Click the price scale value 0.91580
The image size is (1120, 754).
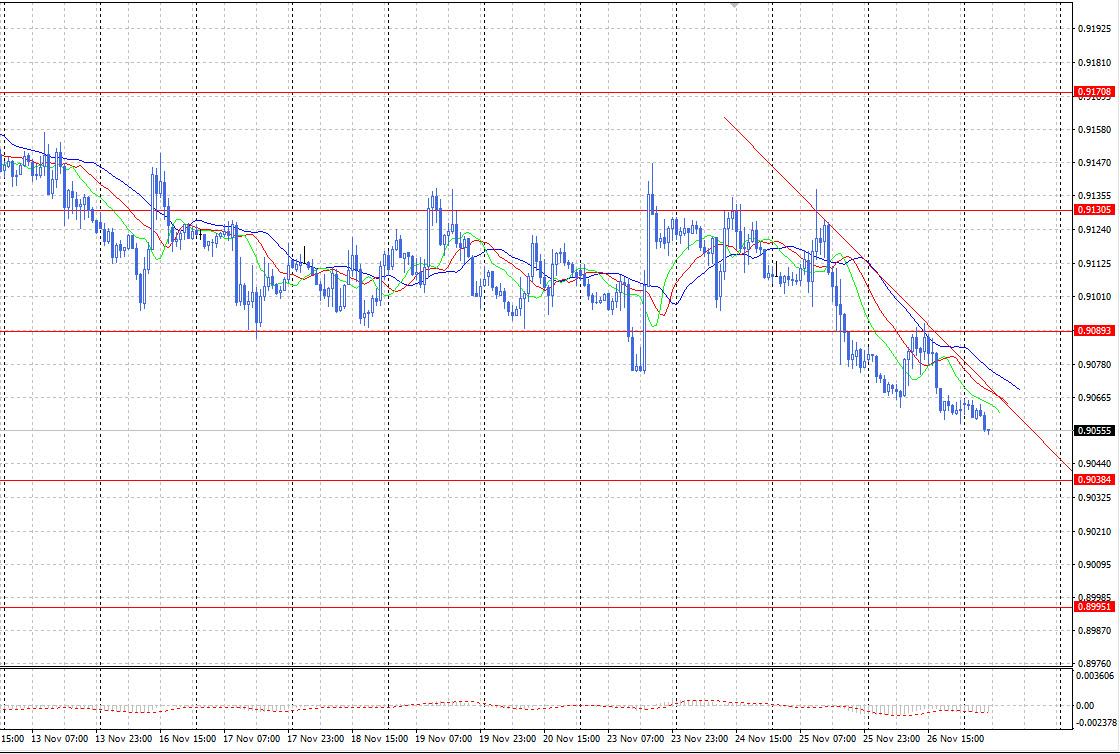[x=1094, y=130]
